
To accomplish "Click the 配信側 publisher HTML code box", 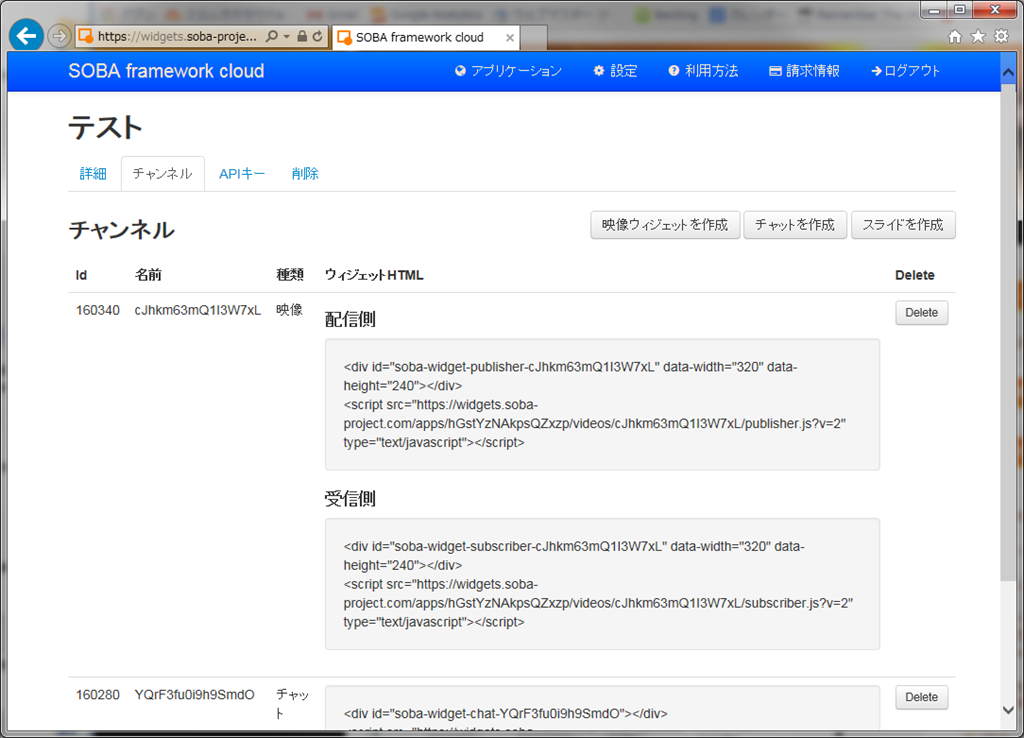I will [602, 404].
